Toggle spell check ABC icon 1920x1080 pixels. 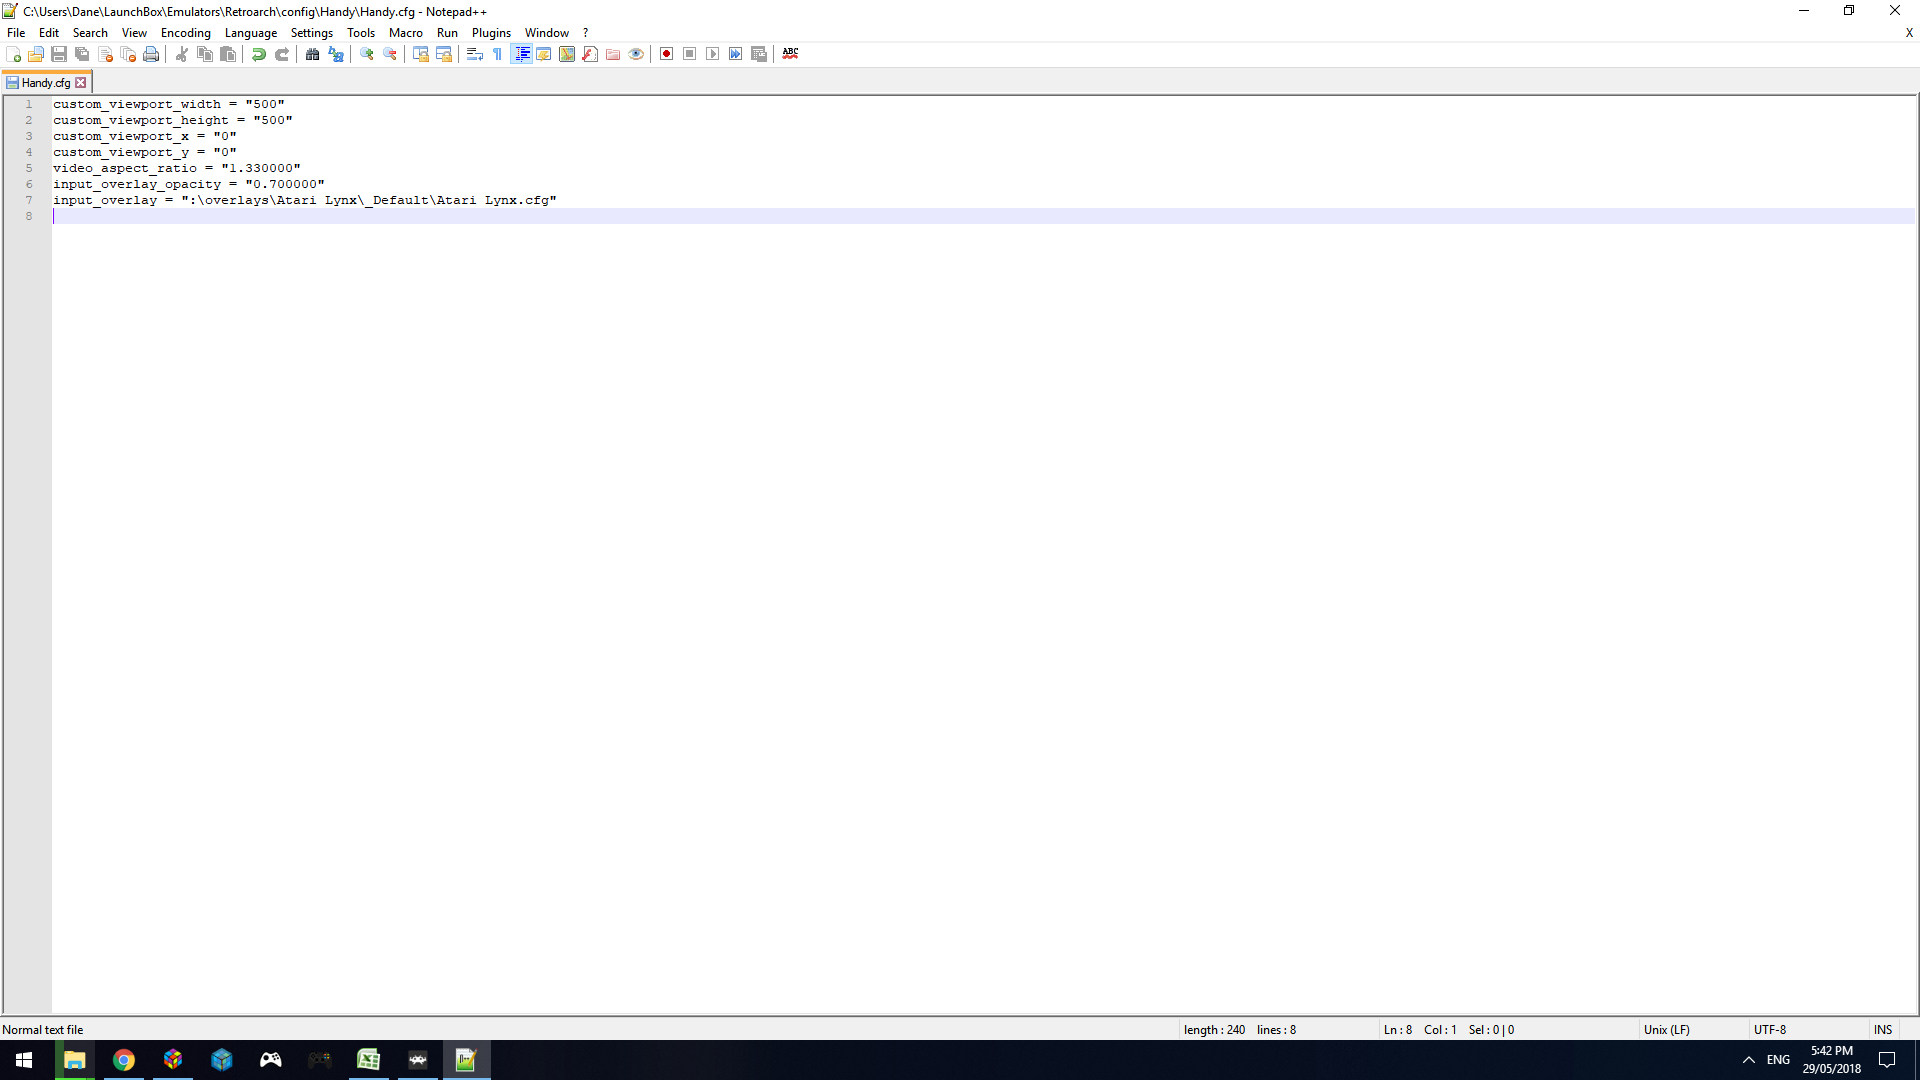(x=790, y=54)
